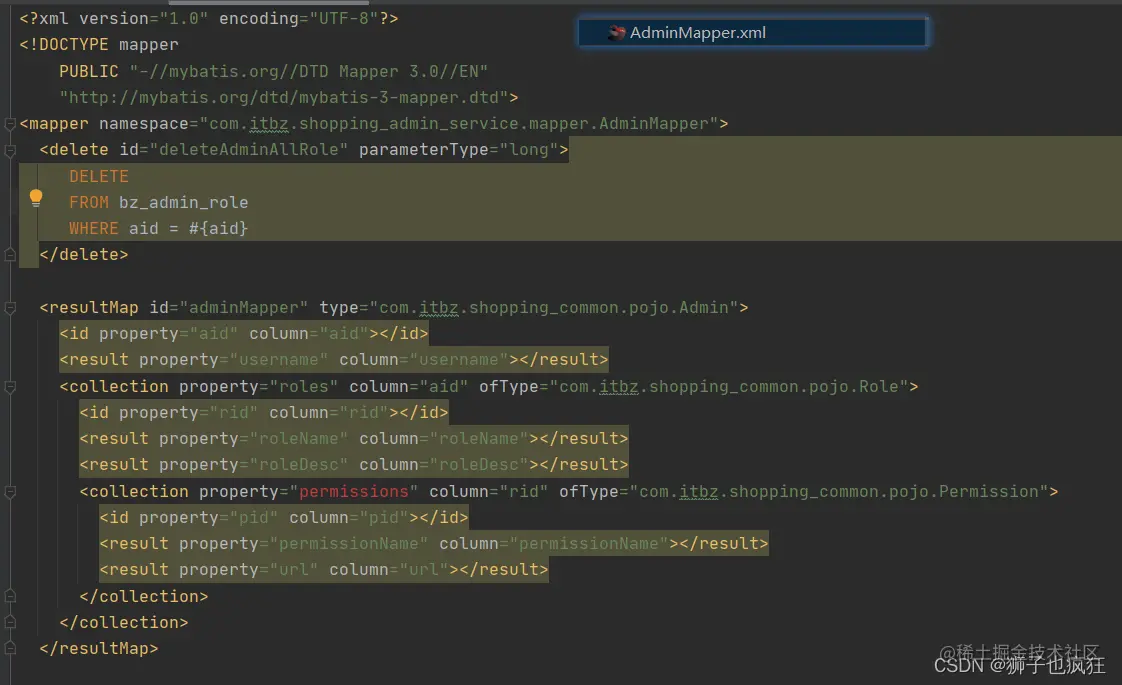Click the roles property value
Screen dimensions: 1122x685
[304, 387]
